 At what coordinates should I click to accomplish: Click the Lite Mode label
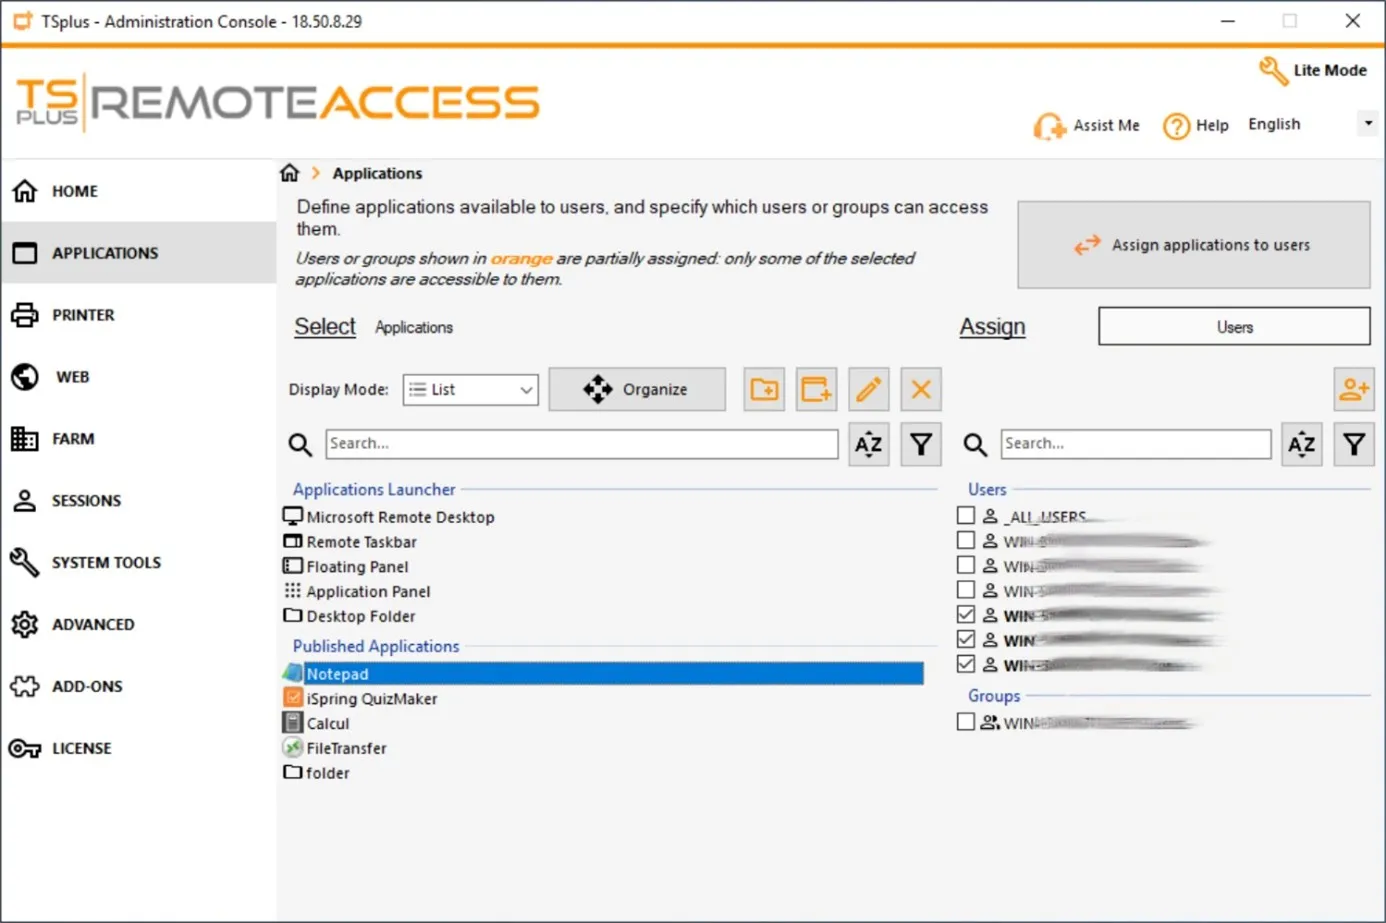click(1330, 70)
